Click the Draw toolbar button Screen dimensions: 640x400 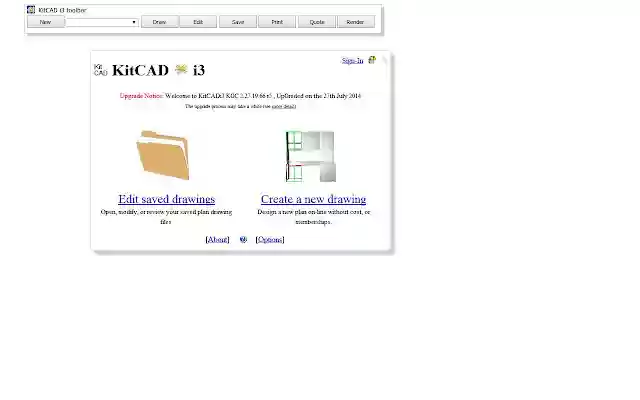coord(160,22)
